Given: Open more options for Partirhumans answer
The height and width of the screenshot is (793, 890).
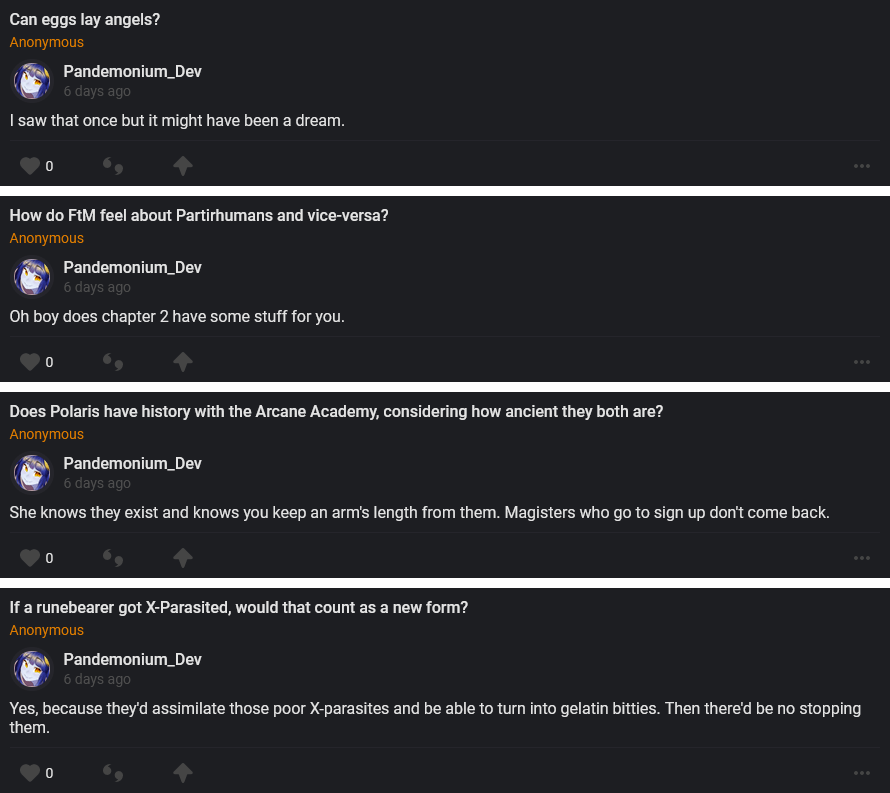Looking at the screenshot, I should click(862, 362).
